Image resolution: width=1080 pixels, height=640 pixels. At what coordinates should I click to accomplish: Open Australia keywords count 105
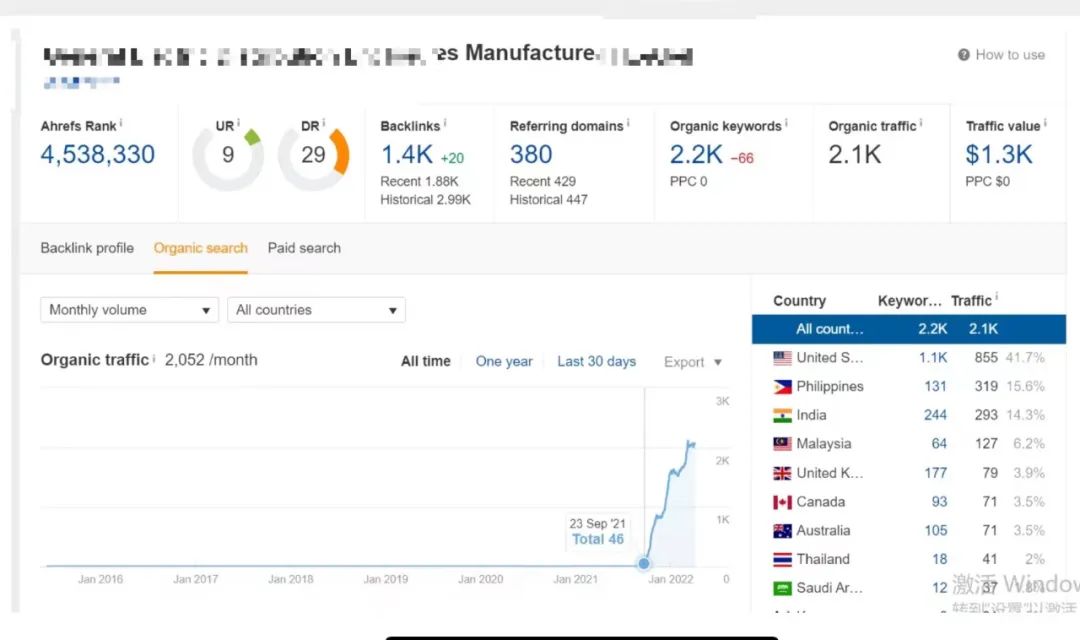click(936, 530)
